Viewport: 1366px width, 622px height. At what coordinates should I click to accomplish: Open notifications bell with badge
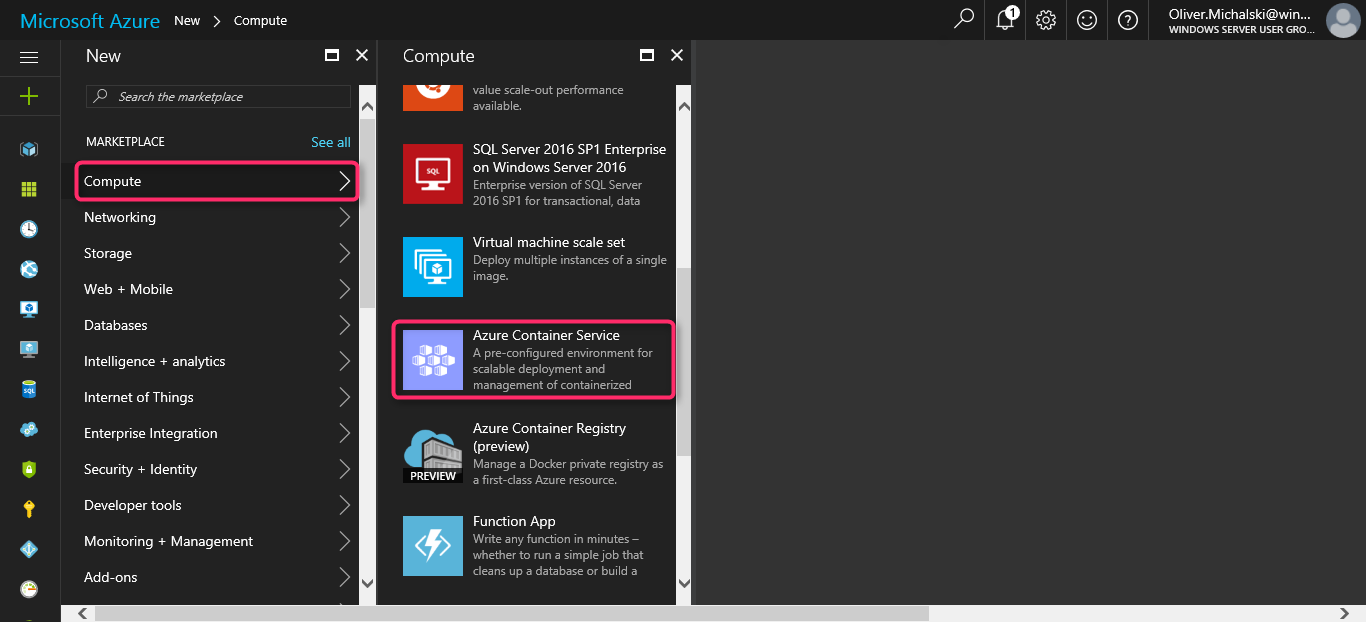(x=1006, y=19)
